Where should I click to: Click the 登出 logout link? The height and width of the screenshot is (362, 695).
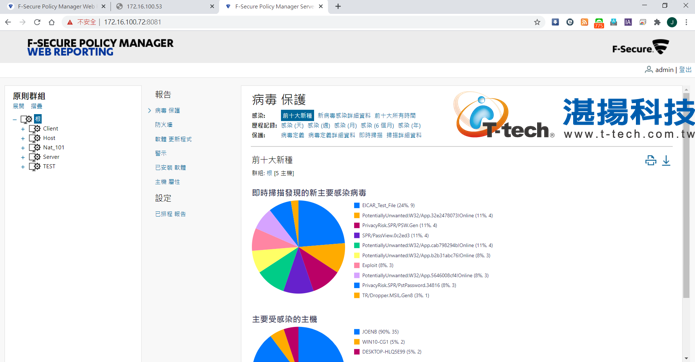[685, 70]
